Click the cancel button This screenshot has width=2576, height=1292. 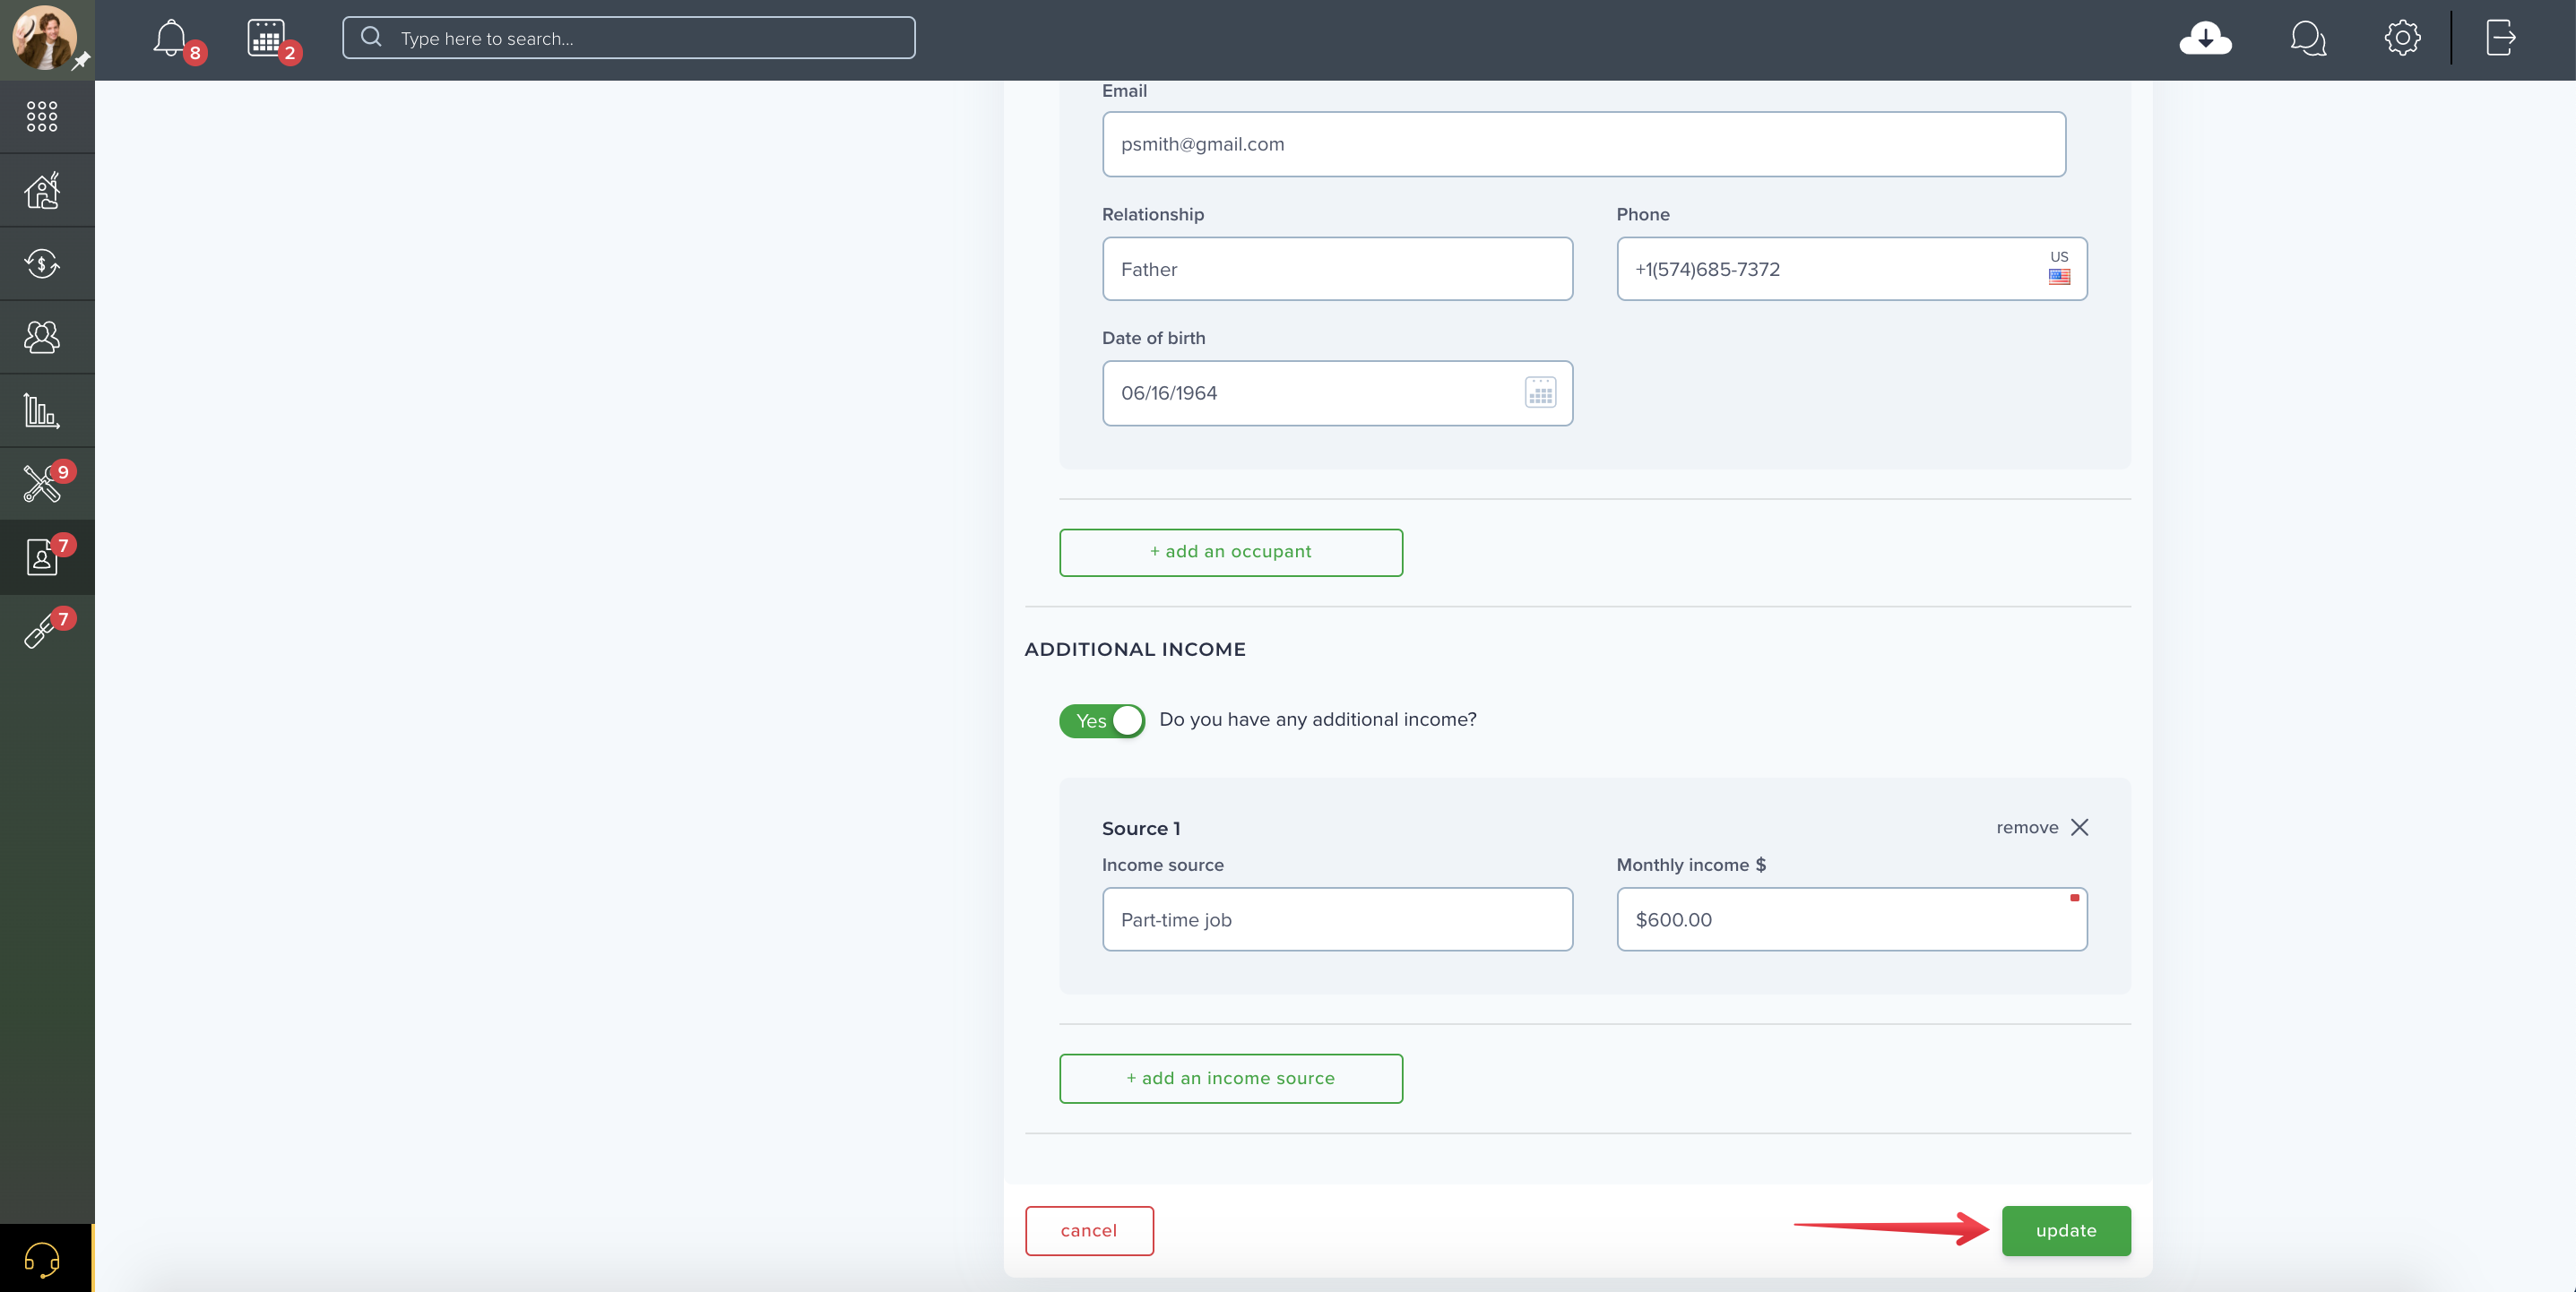(1089, 1230)
